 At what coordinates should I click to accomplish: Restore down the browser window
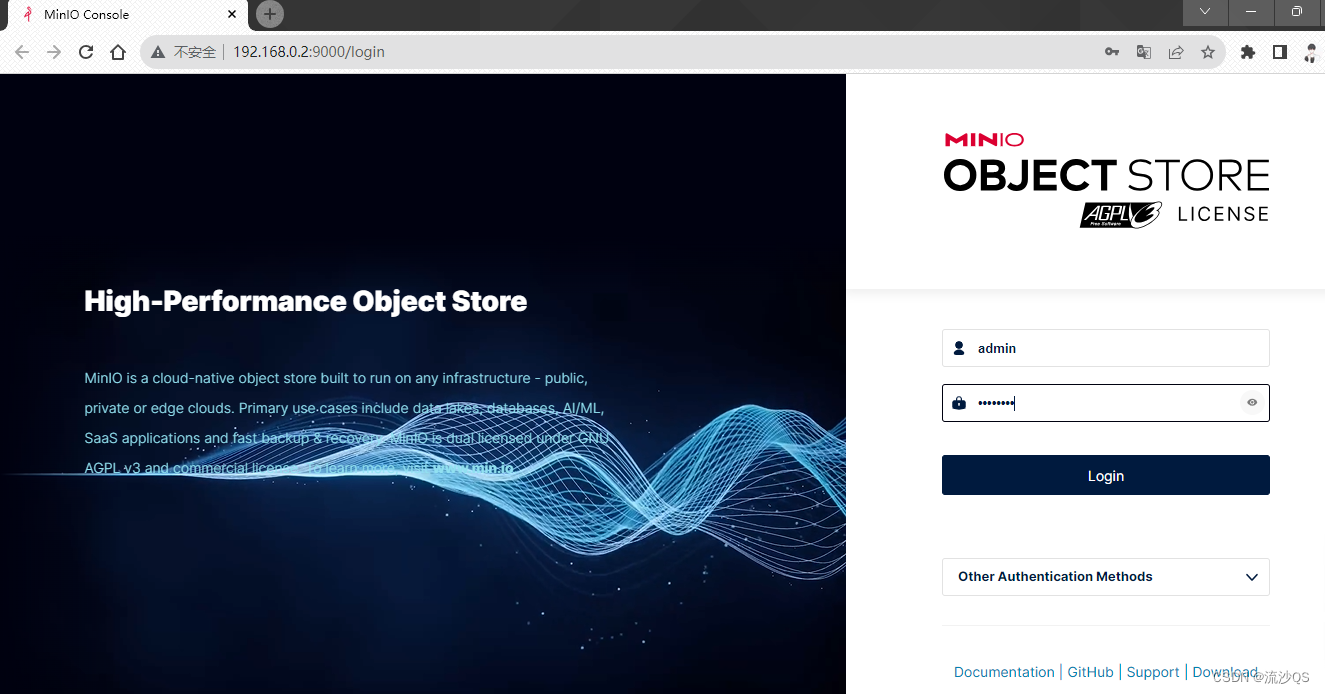tap(1297, 12)
